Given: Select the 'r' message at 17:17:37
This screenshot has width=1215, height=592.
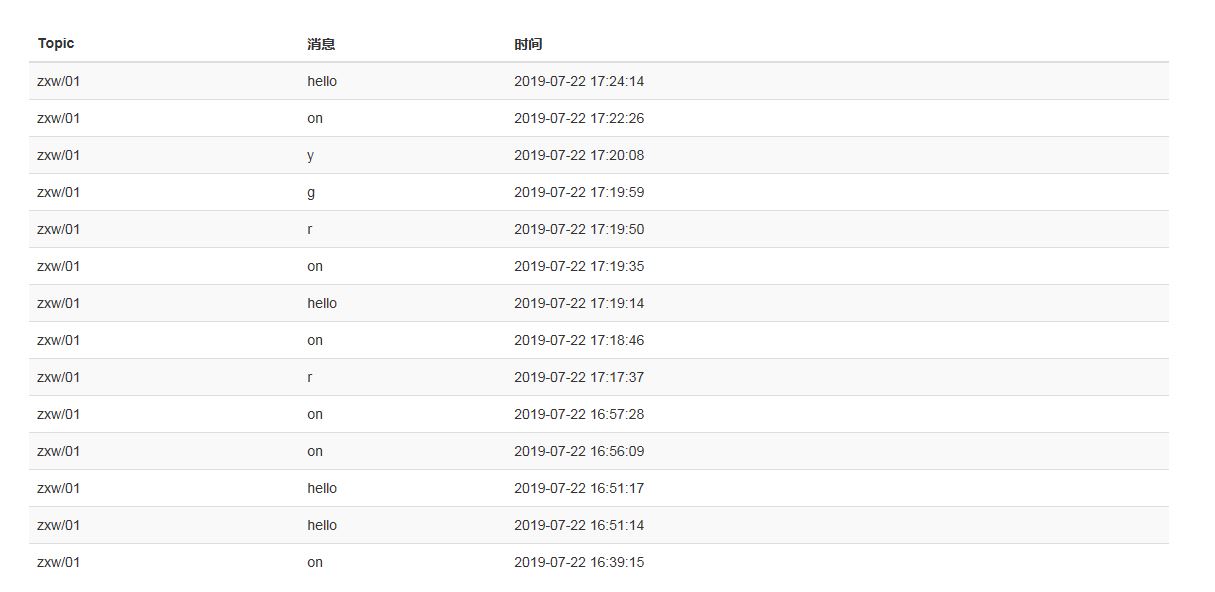Looking at the screenshot, I should click(310, 377).
